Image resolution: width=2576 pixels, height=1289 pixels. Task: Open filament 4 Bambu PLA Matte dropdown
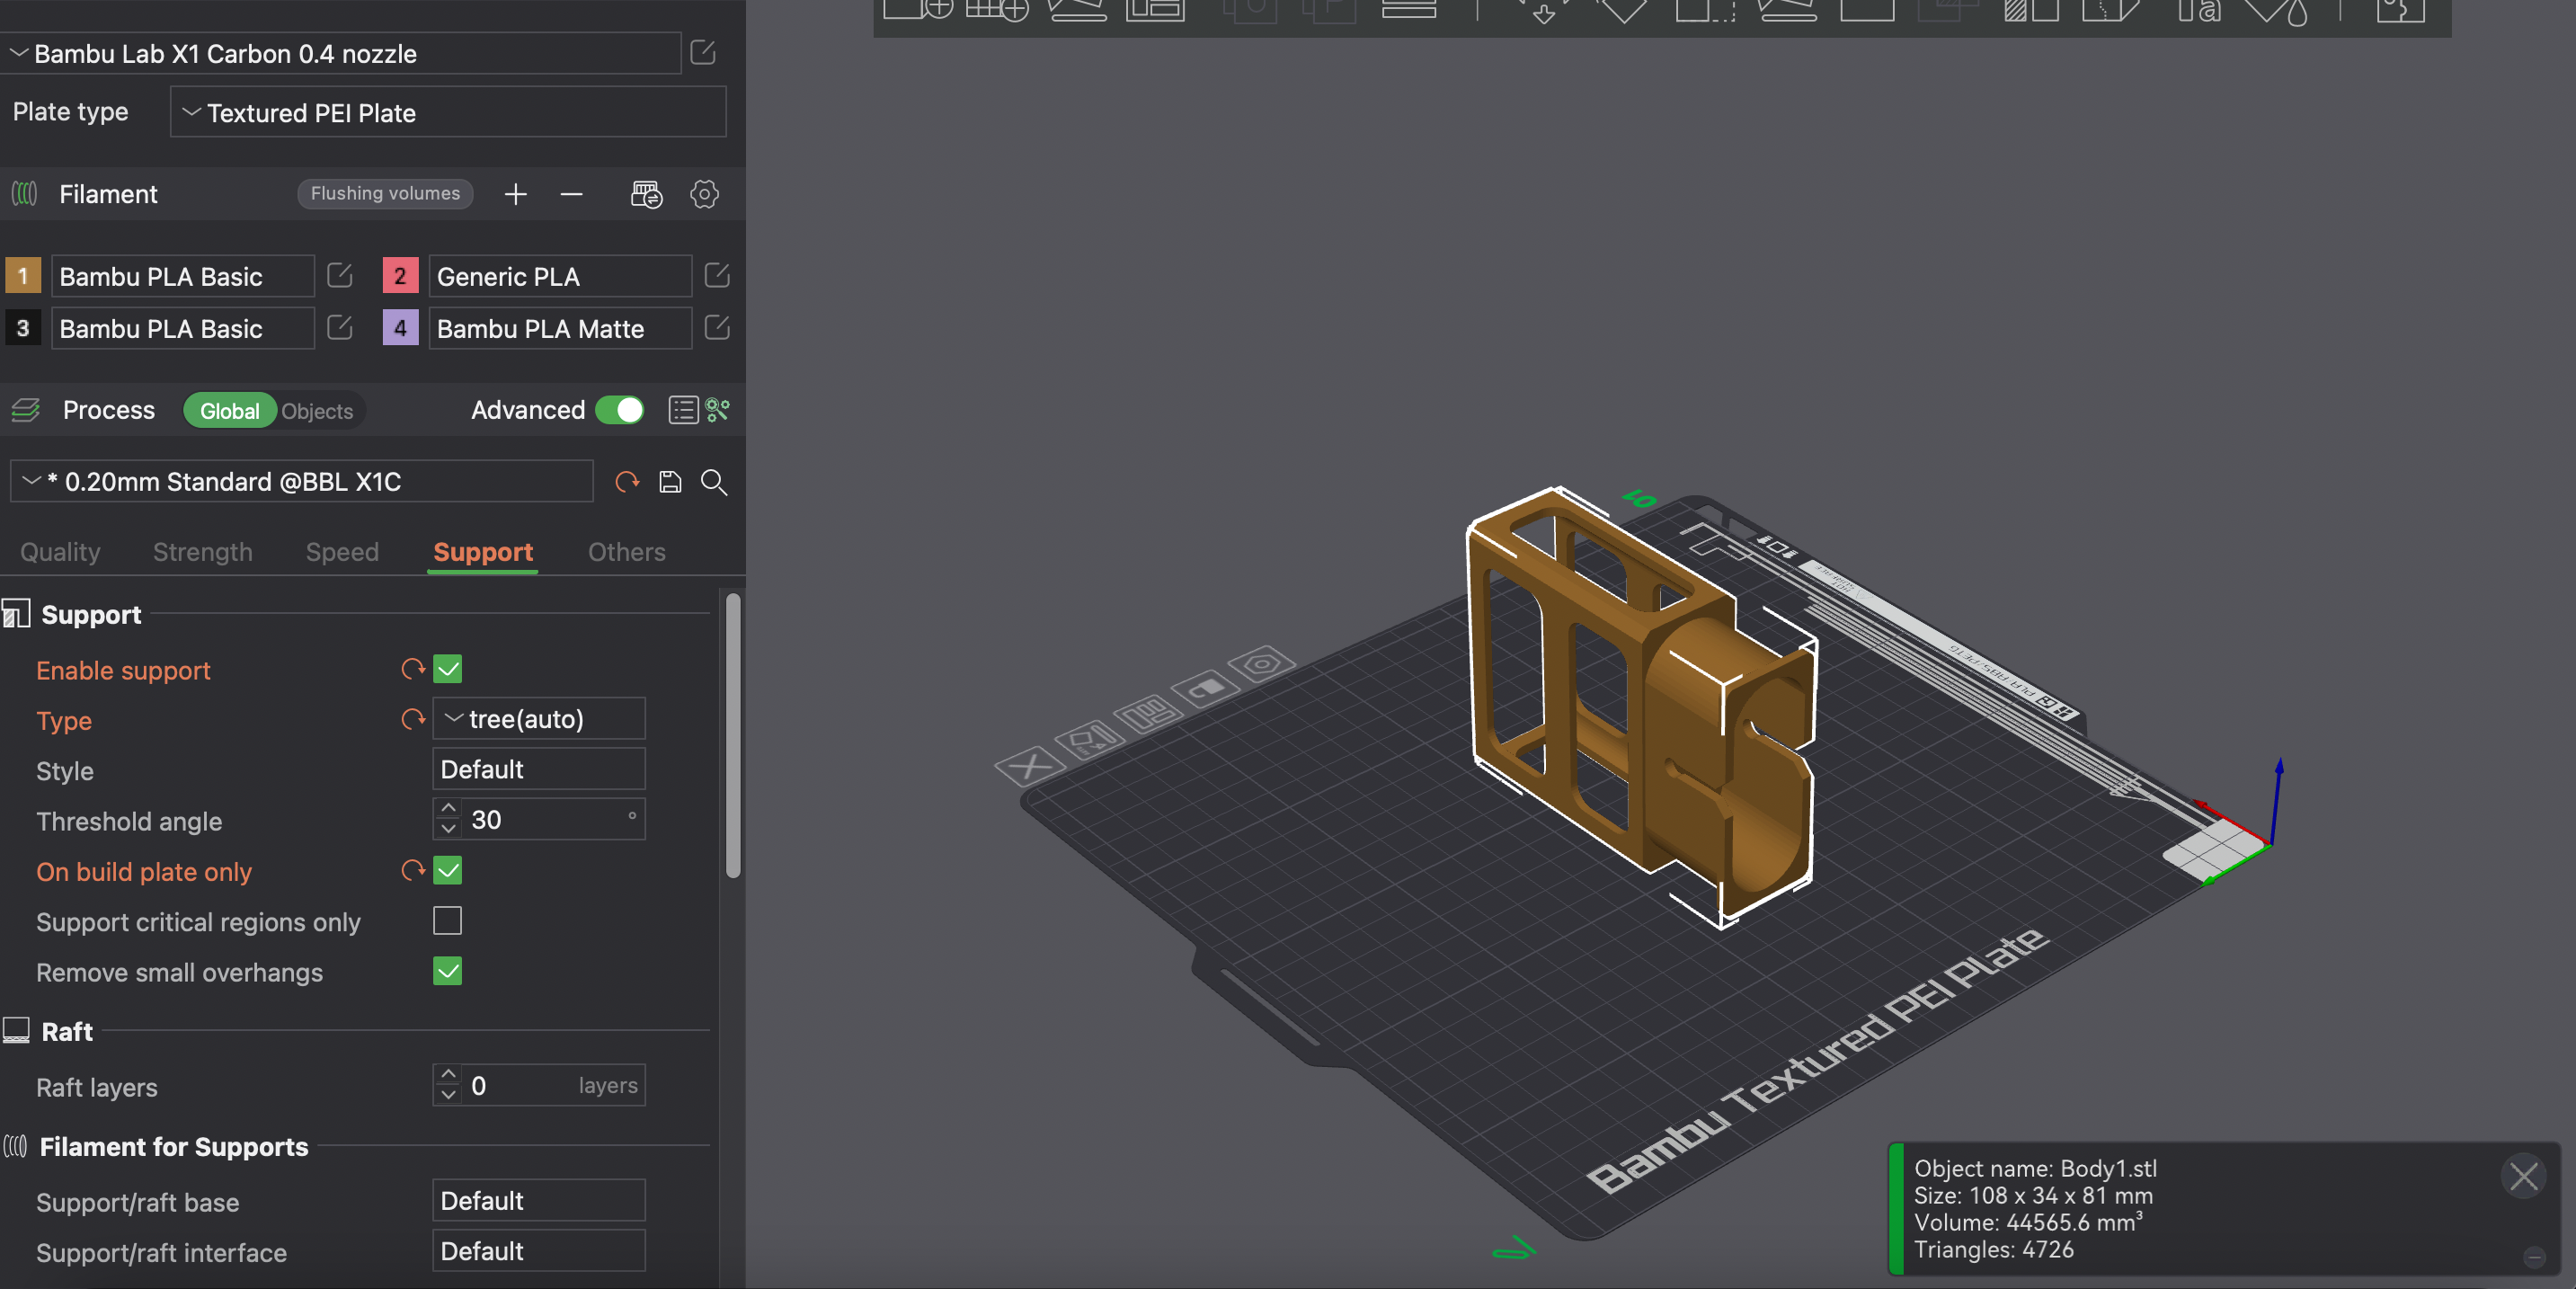tap(560, 328)
